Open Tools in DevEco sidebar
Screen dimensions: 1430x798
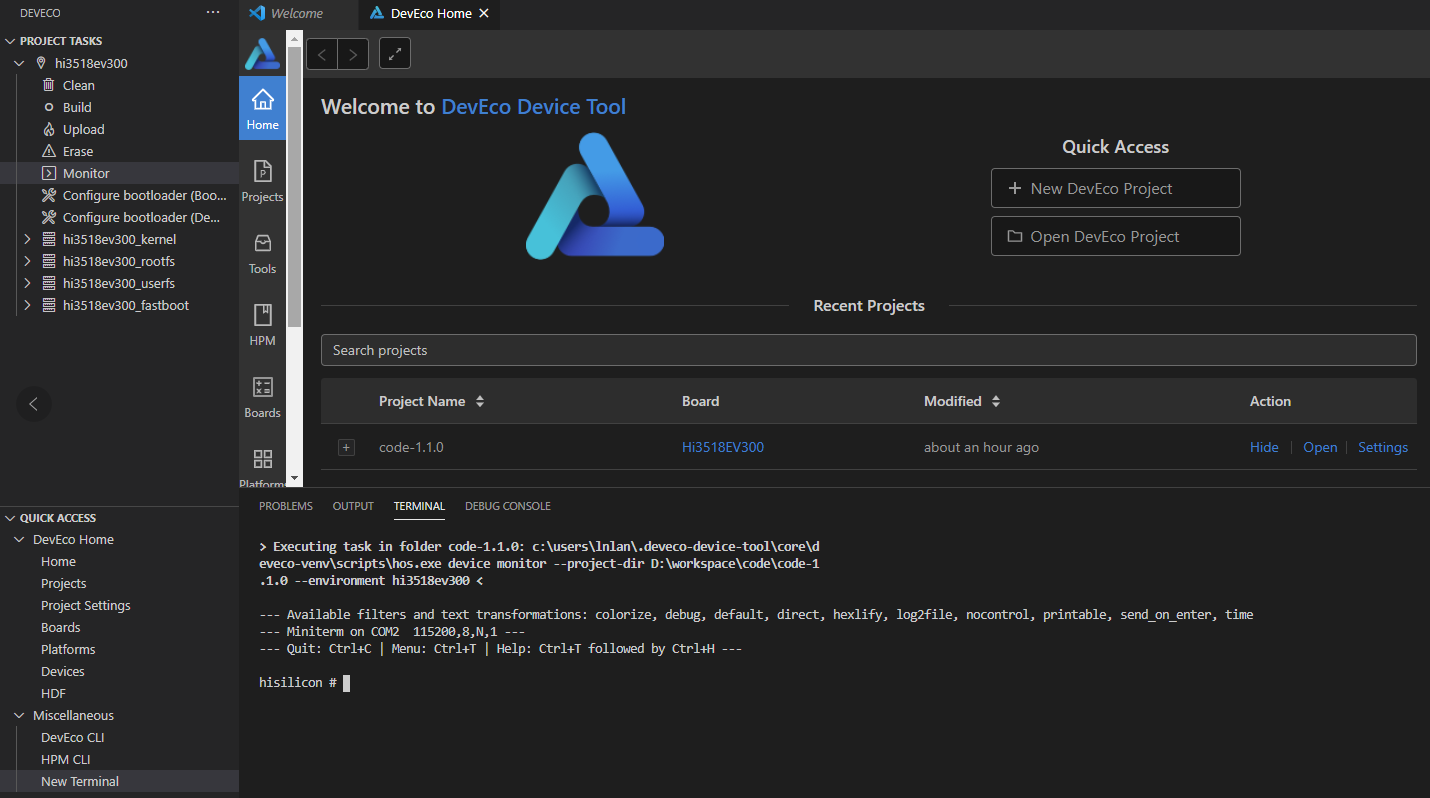(x=262, y=252)
